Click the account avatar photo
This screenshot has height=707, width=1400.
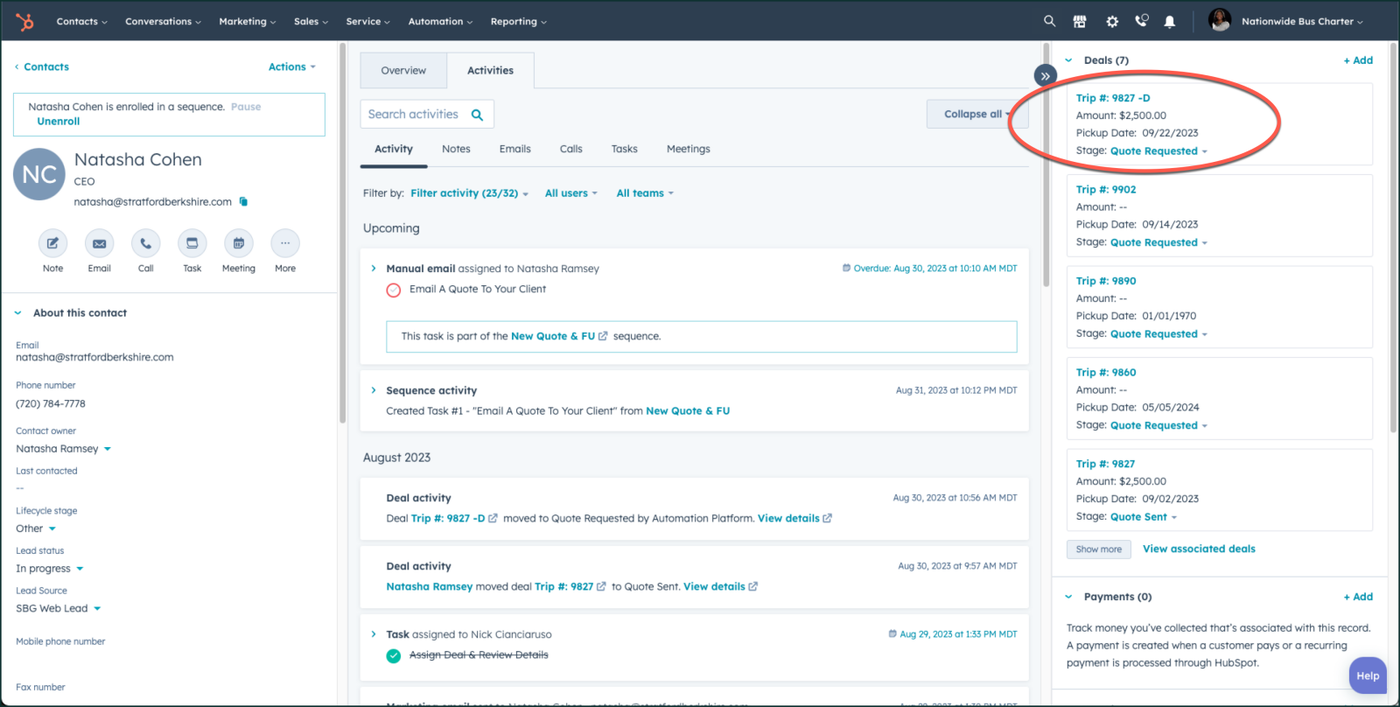(x=1219, y=21)
